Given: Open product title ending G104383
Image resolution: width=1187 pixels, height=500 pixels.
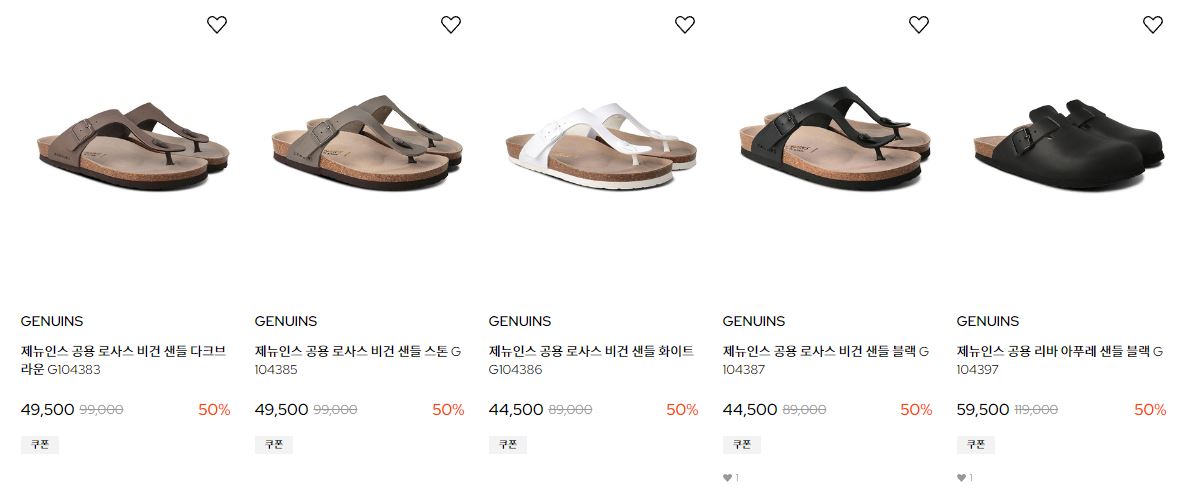Looking at the screenshot, I should tap(123, 361).
